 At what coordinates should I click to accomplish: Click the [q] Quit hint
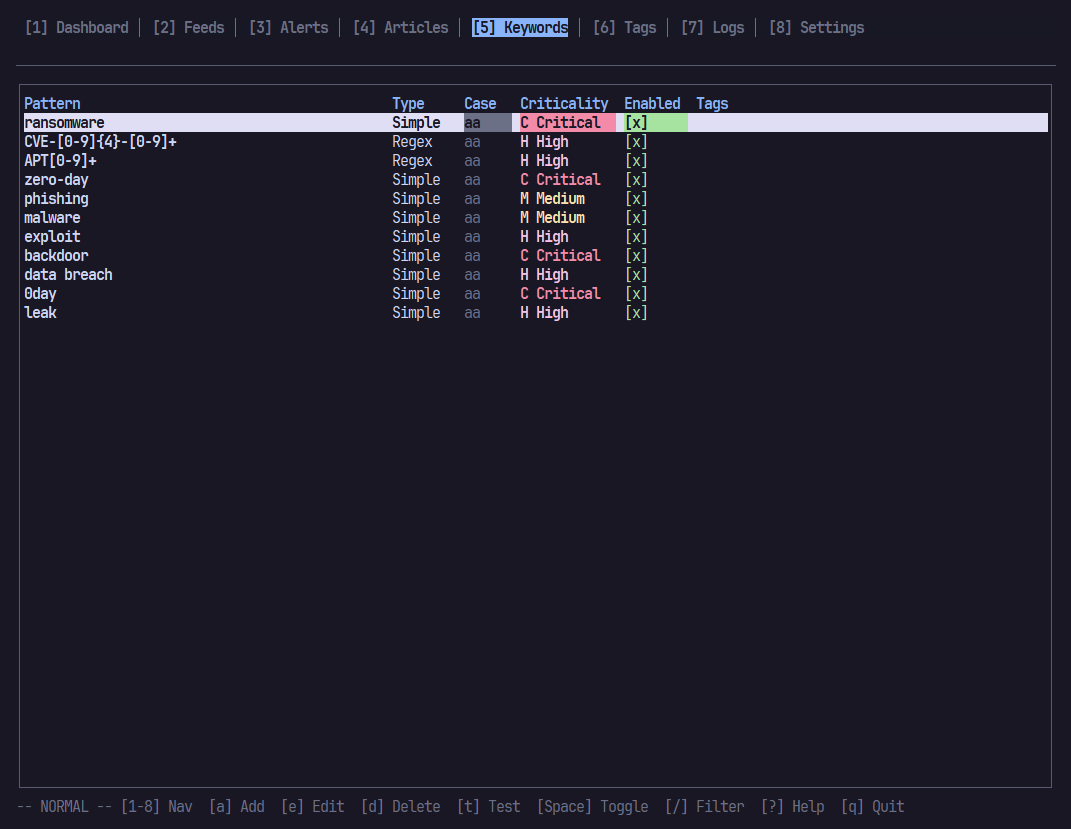872,806
